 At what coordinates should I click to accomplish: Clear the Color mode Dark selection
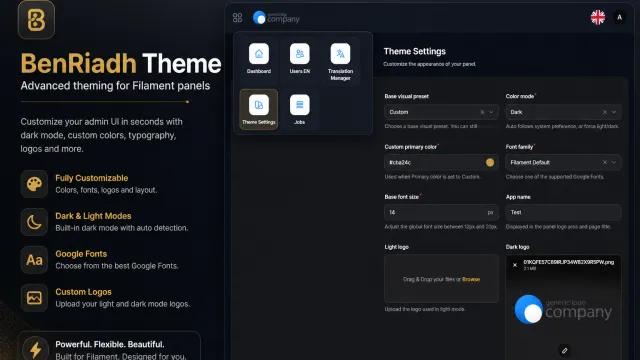pyautogui.click(x=604, y=112)
